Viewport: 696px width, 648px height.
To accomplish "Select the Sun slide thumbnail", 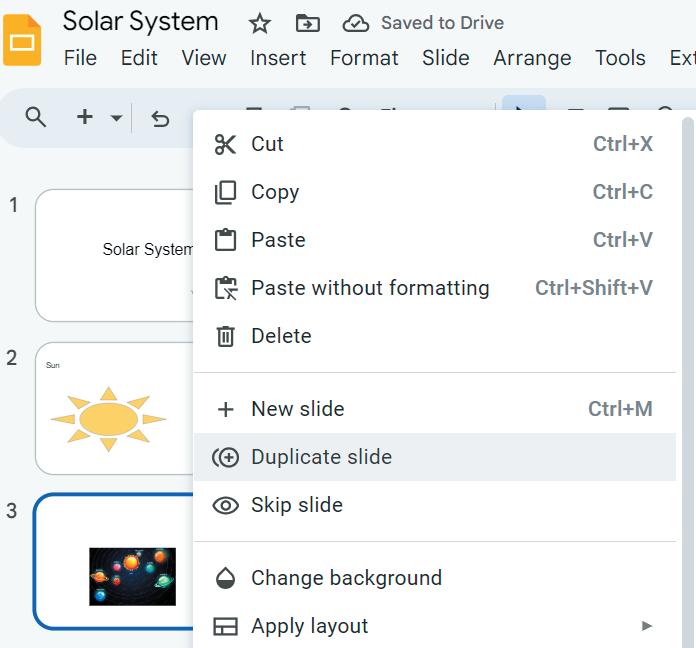I will pyautogui.click(x=113, y=408).
